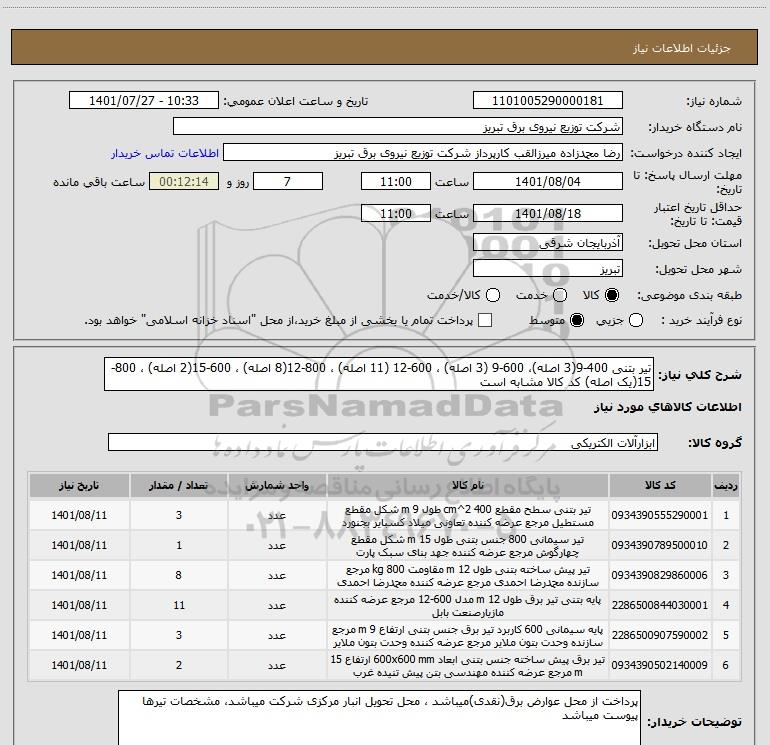The height and width of the screenshot is (745, 770).
Task: Click the announcement date field 1401/07/27 - 10:33
Action: (x=144, y=101)
